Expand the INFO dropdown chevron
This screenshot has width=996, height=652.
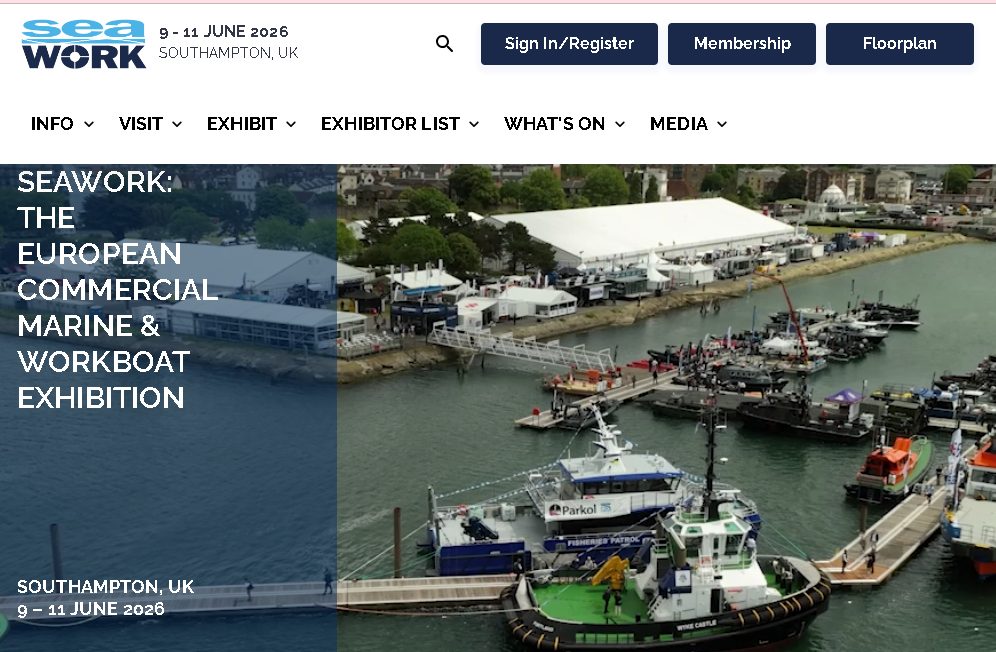pos(89,124)
